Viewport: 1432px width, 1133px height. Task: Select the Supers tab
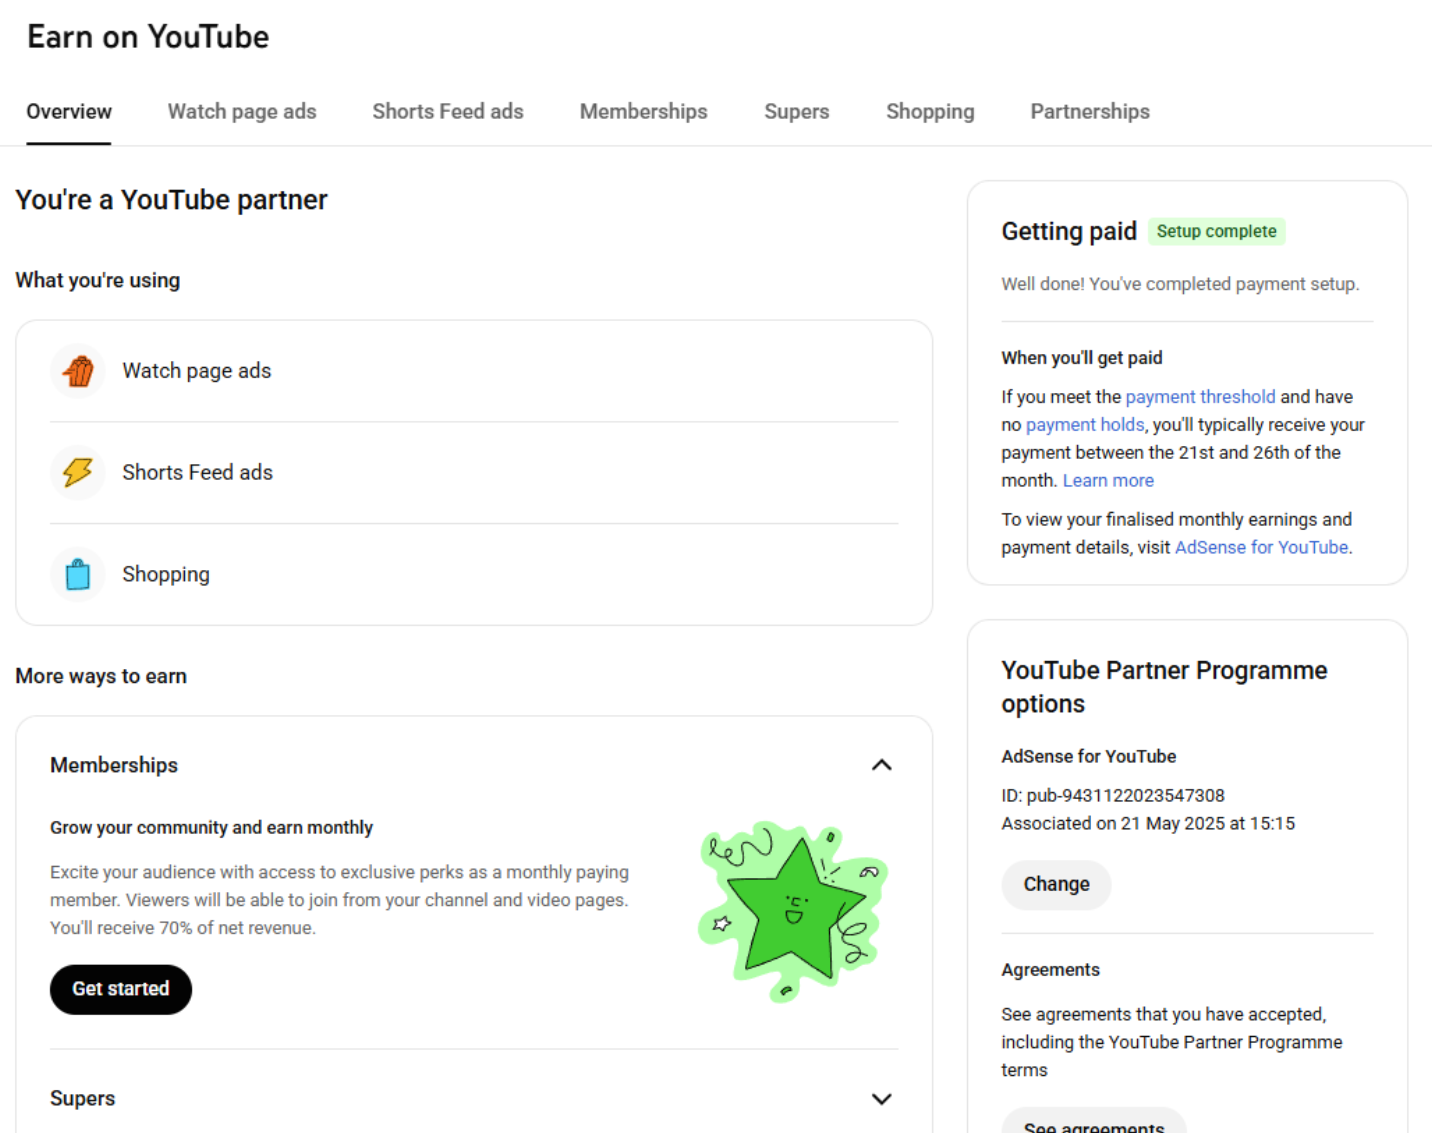[796, 112]
